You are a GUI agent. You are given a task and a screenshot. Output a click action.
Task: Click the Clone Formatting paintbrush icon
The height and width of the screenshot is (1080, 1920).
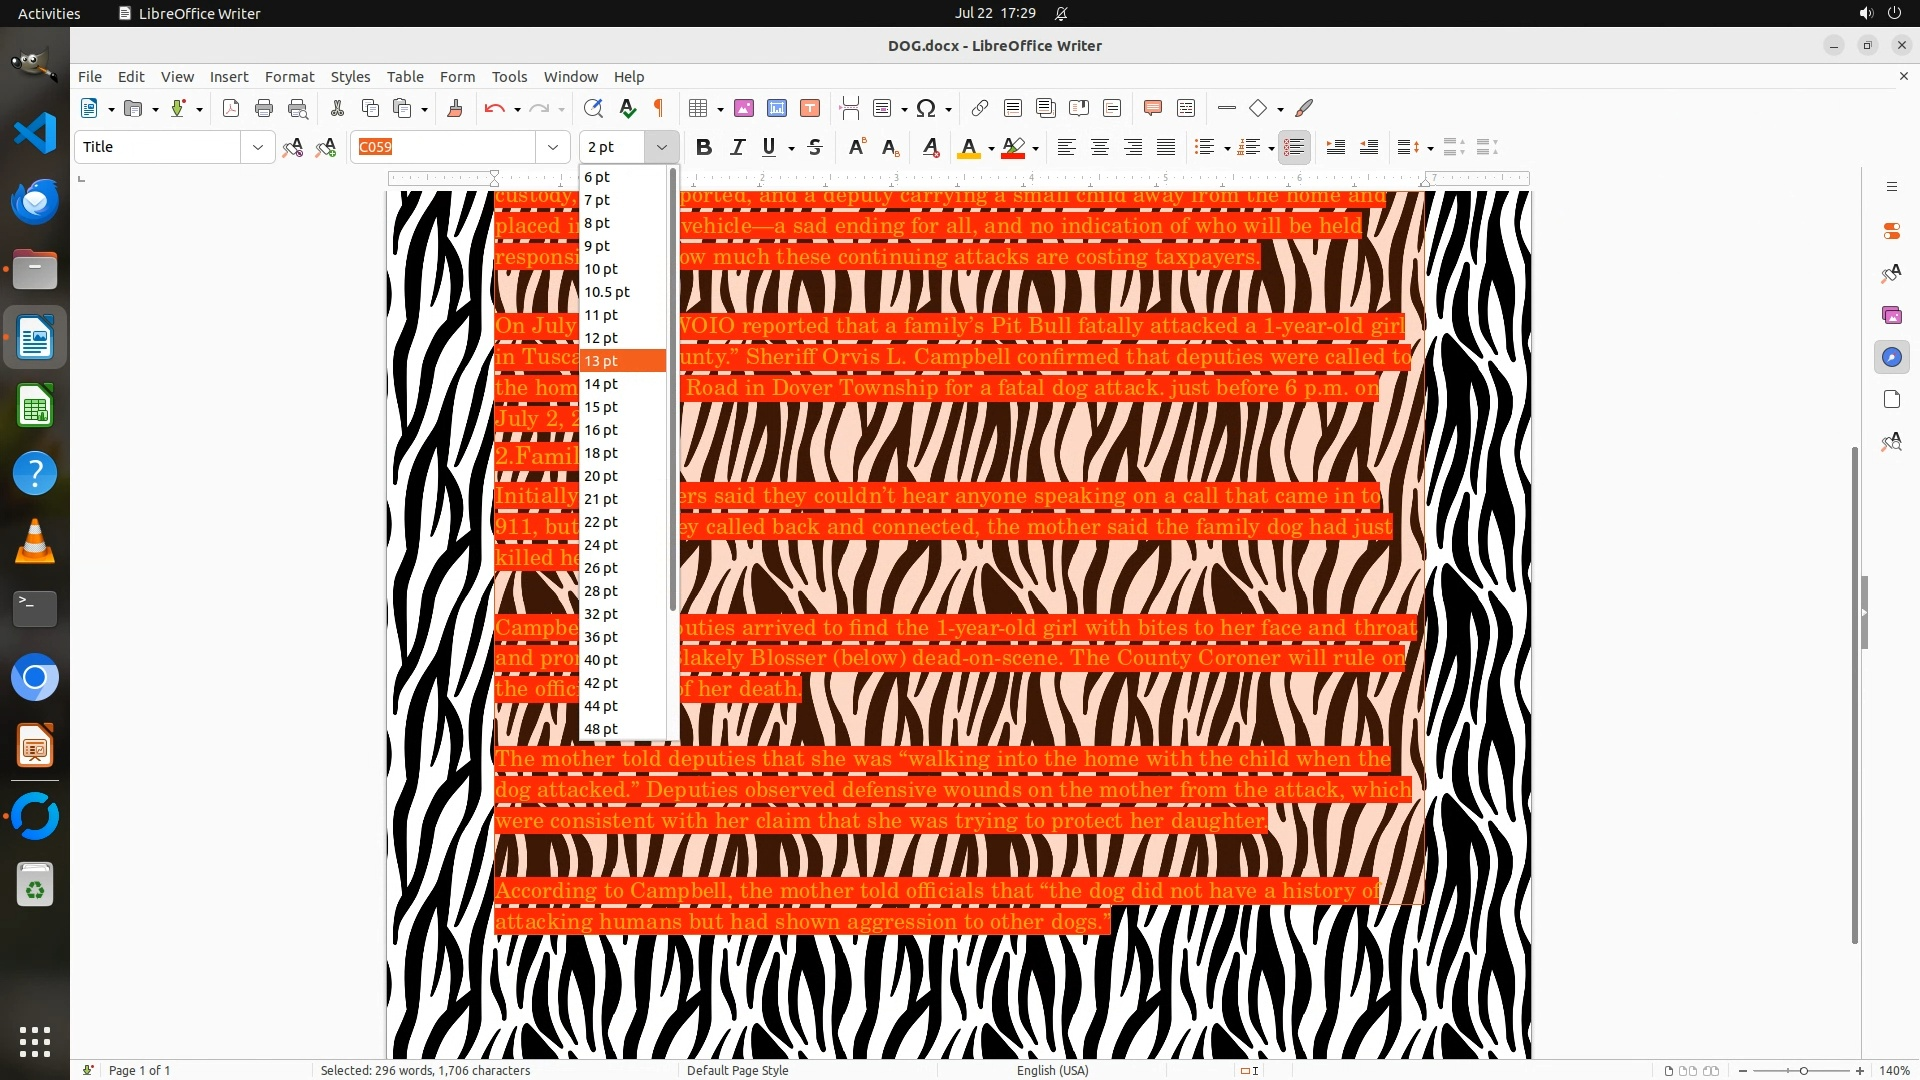point(455,108)
